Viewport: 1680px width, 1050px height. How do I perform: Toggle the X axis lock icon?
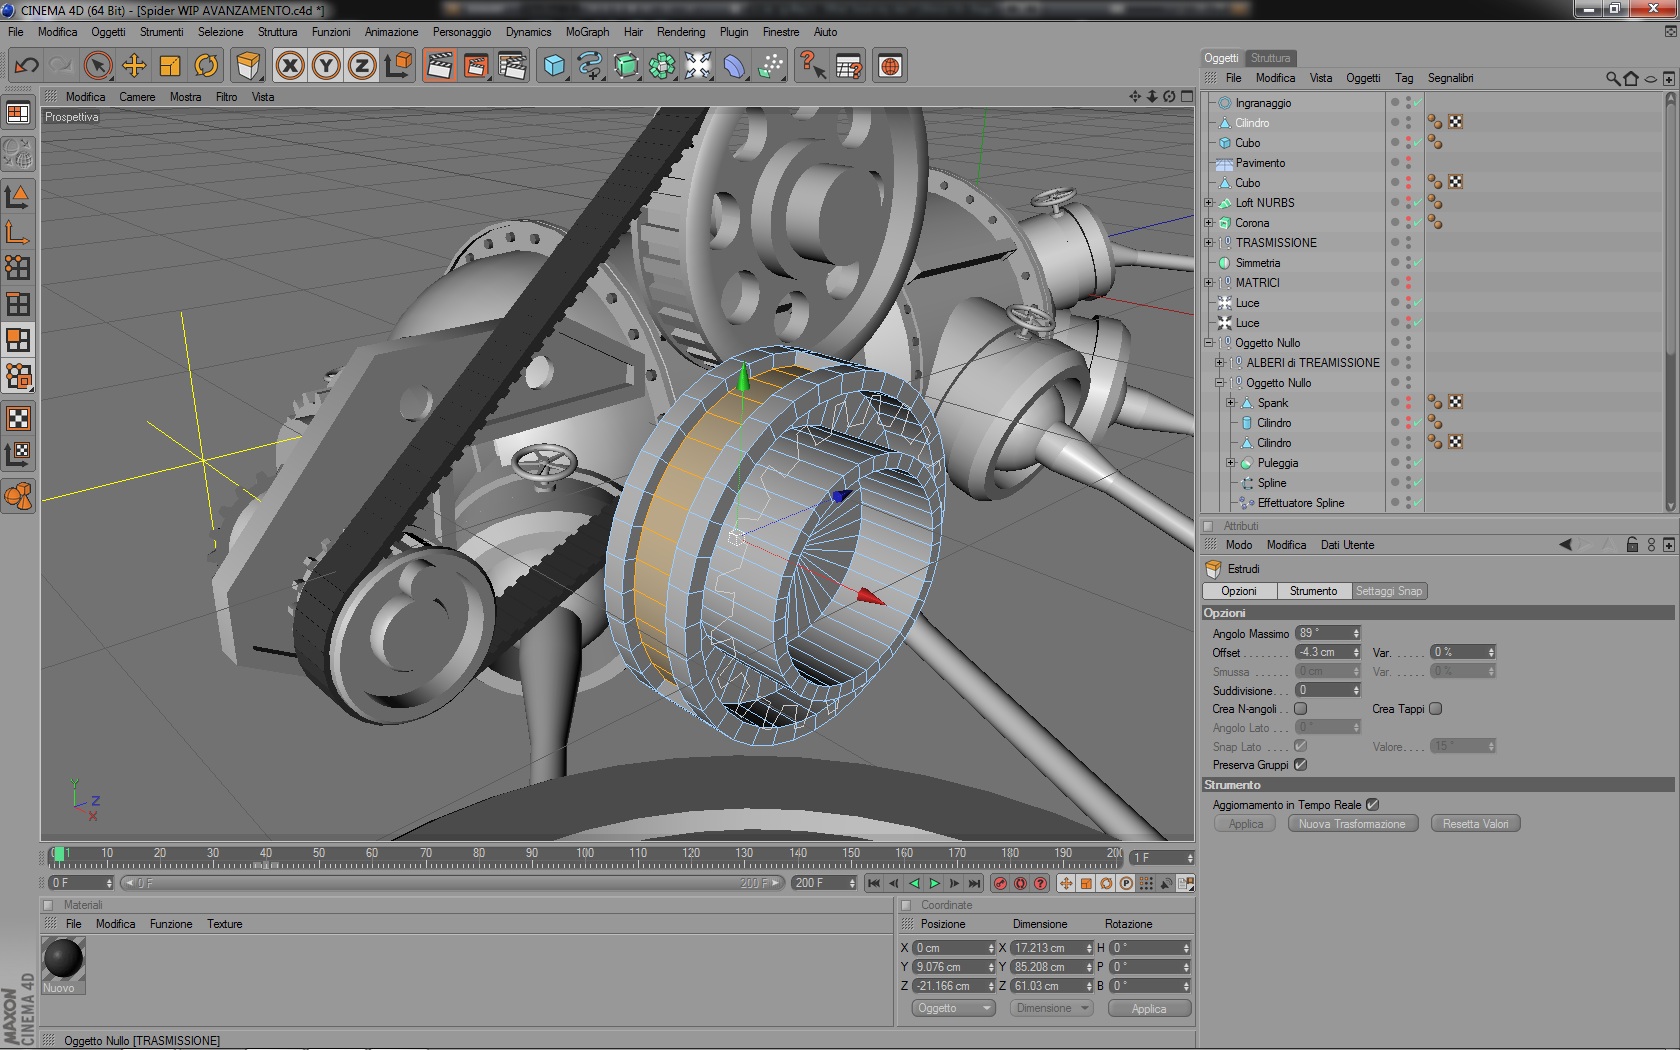point(290,66)
